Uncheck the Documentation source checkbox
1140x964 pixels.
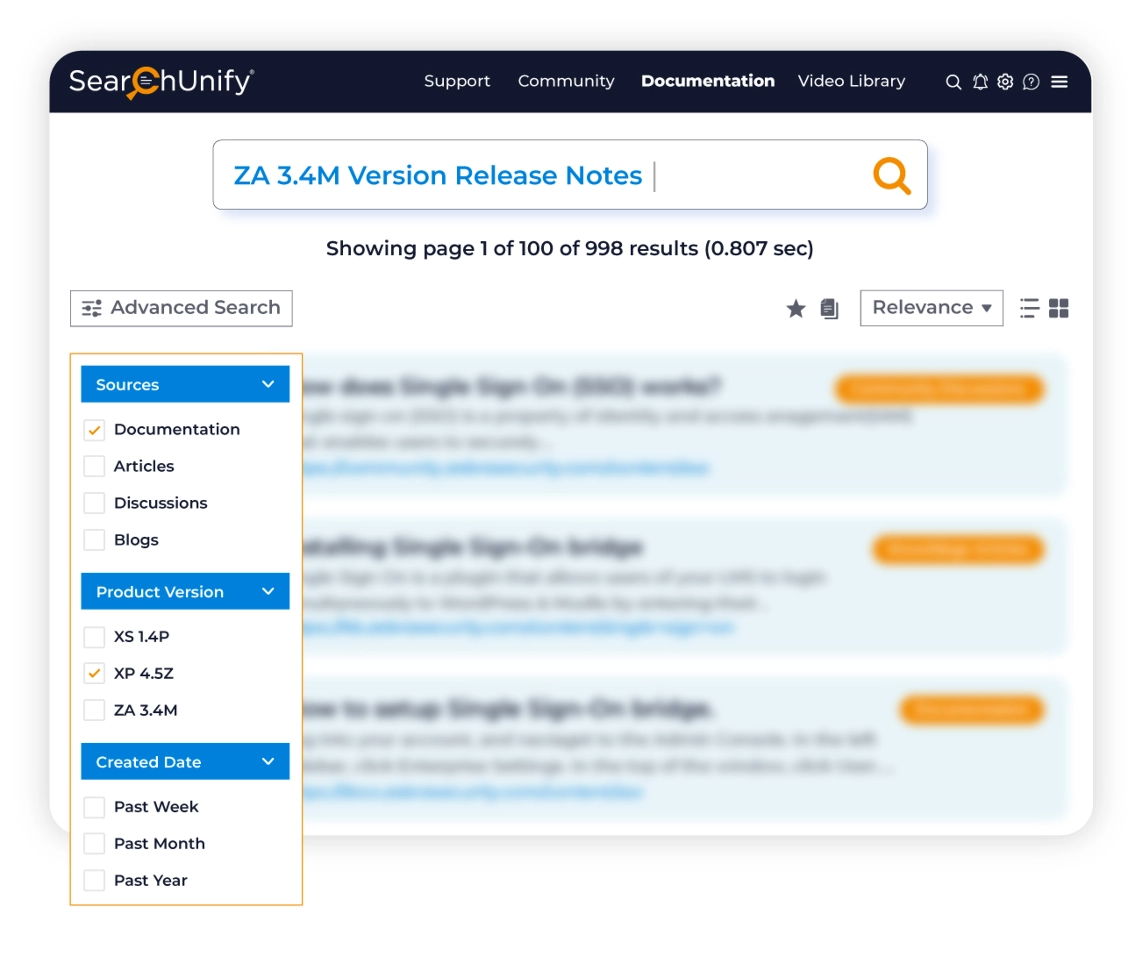pyautogui.click(x=94, y=430)
